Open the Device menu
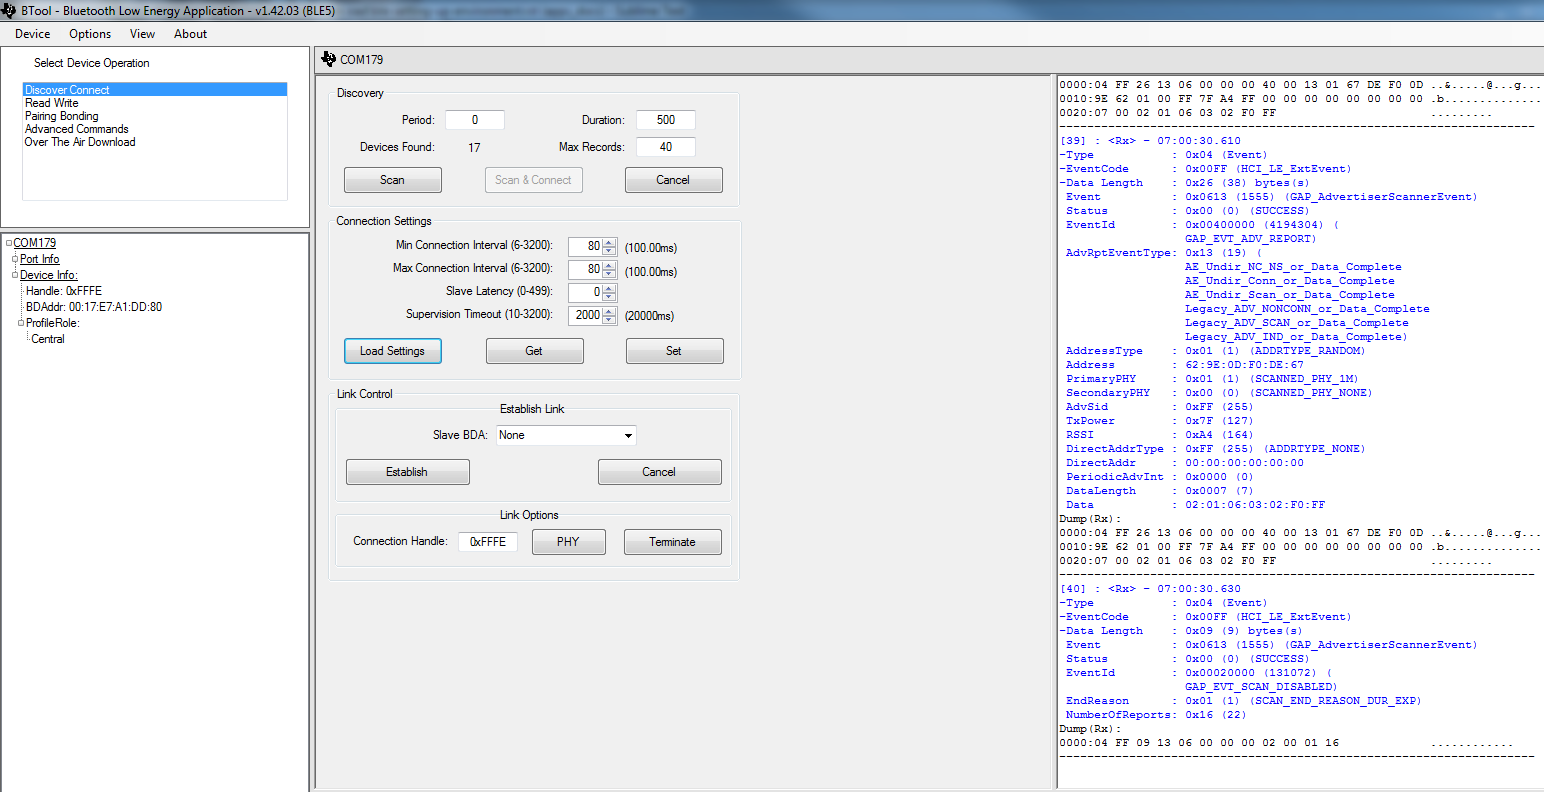 [x=32, y=33]
